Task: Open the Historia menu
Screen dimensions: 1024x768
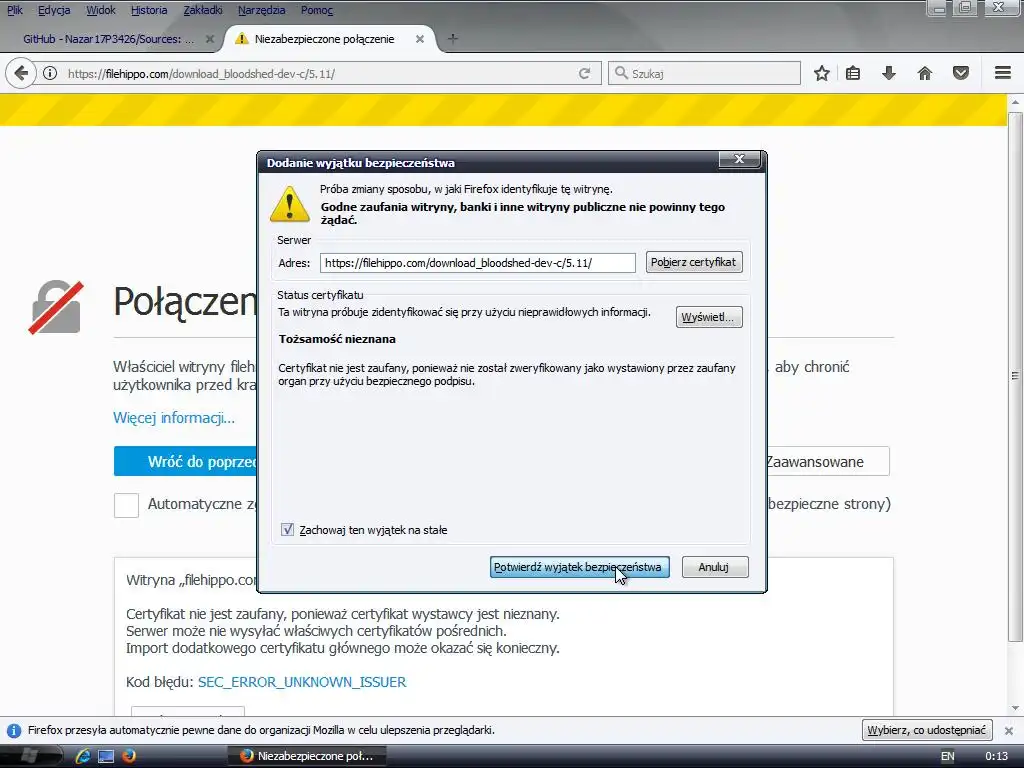Action: (149, 10)
